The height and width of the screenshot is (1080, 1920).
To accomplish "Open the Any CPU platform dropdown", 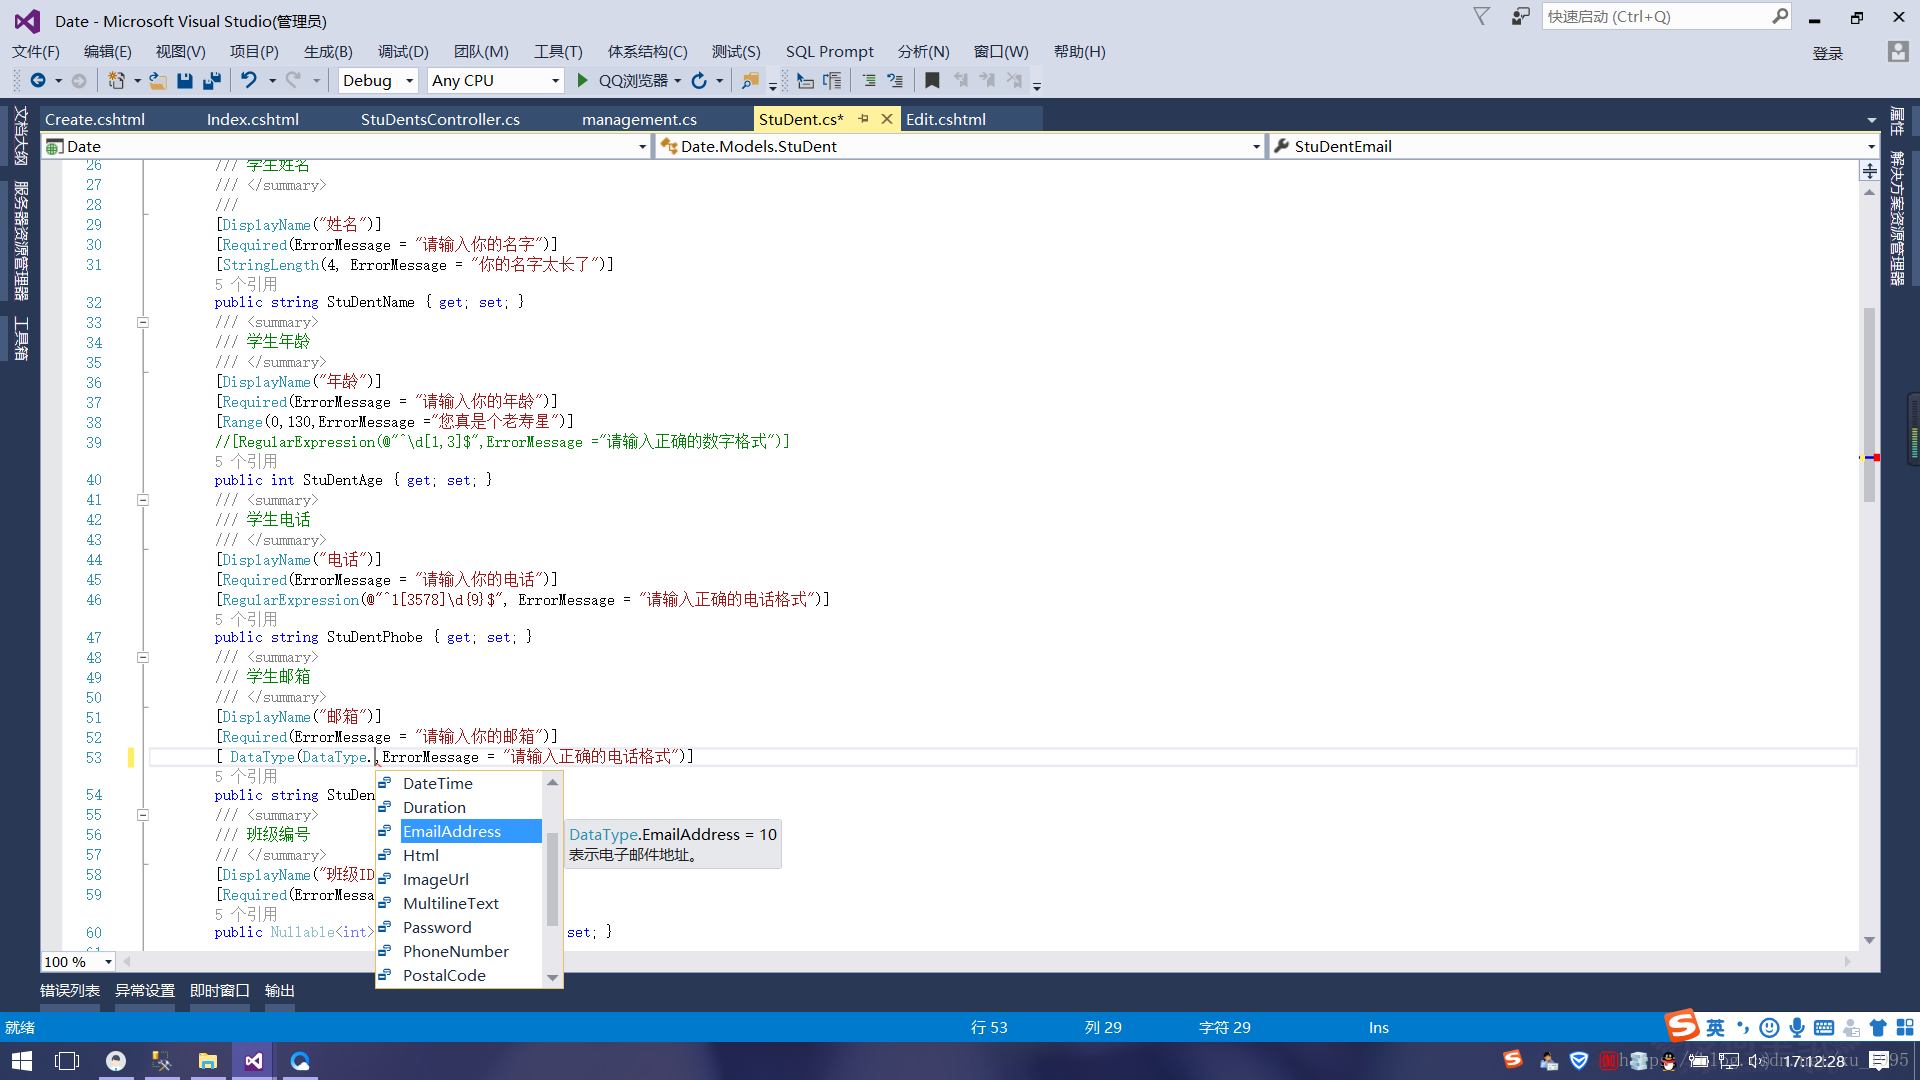I will (x=555, y=81).
